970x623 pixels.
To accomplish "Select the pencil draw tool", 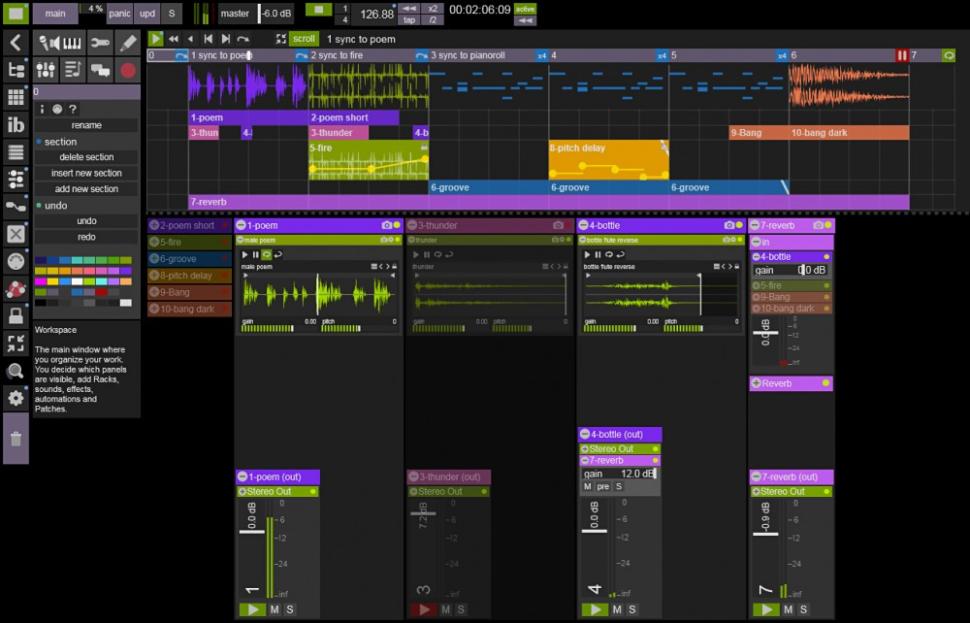I will click(128, 43).
